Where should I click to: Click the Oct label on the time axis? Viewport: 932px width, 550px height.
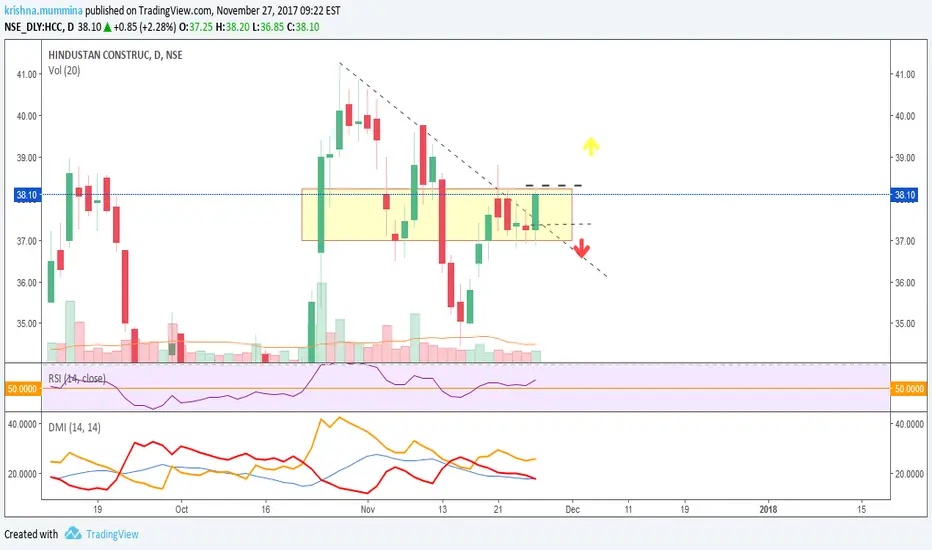(x=181, y=510)
